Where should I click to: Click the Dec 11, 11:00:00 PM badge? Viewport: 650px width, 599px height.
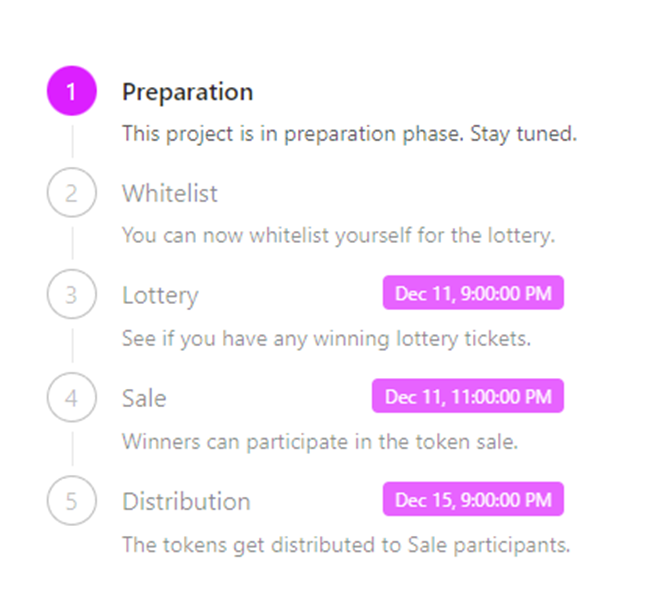point(468,396)
